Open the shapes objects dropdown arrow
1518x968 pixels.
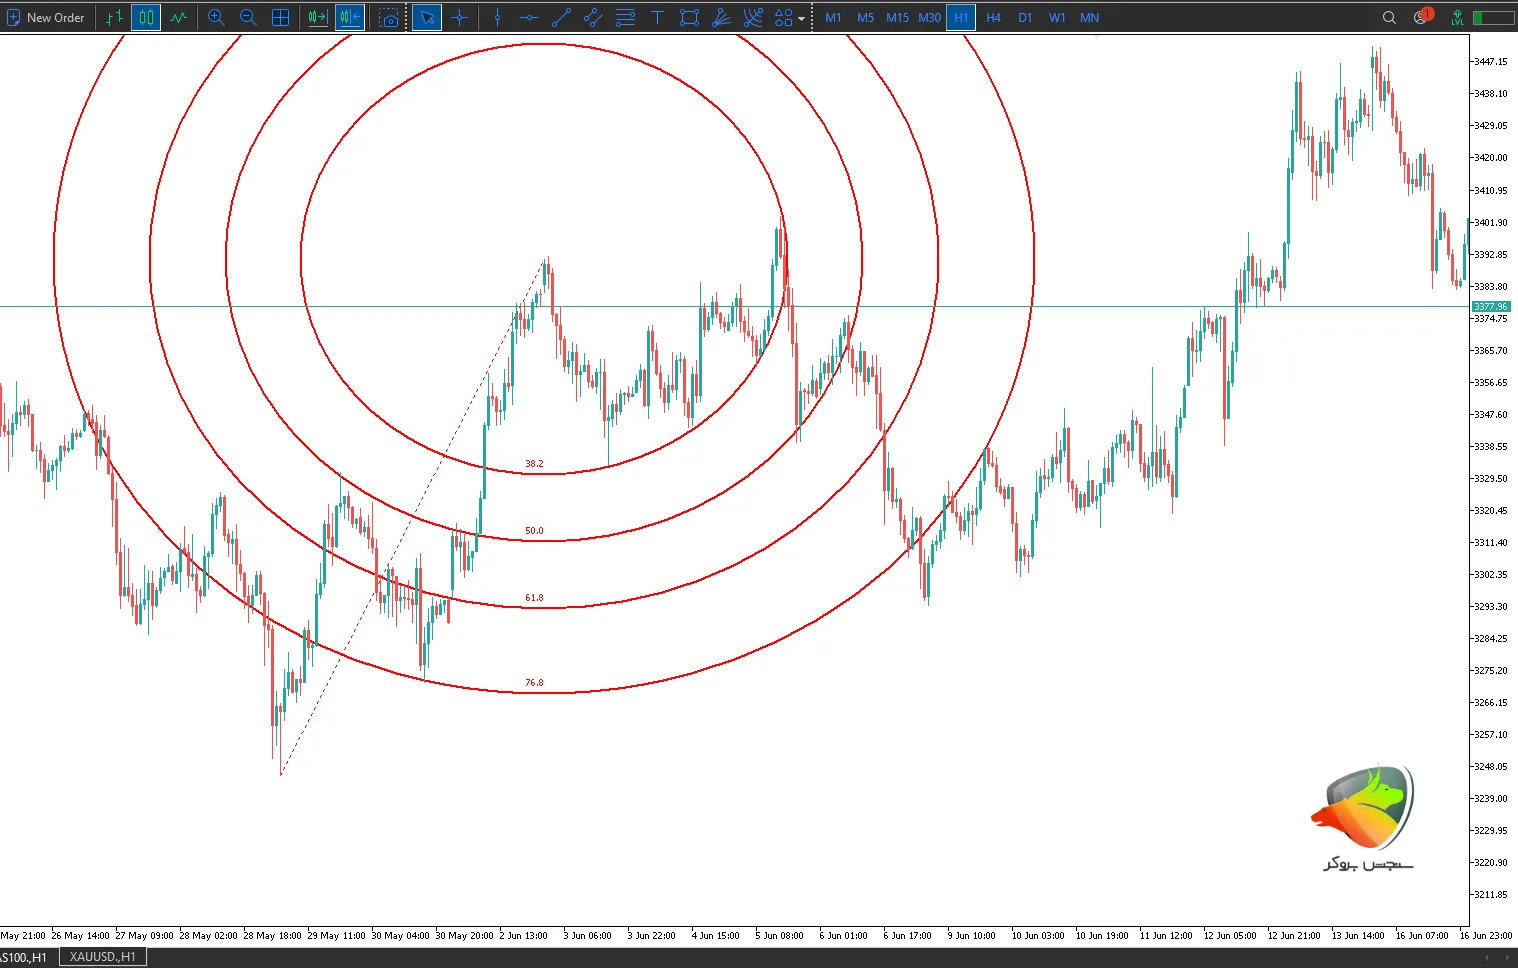click(801, 18)
